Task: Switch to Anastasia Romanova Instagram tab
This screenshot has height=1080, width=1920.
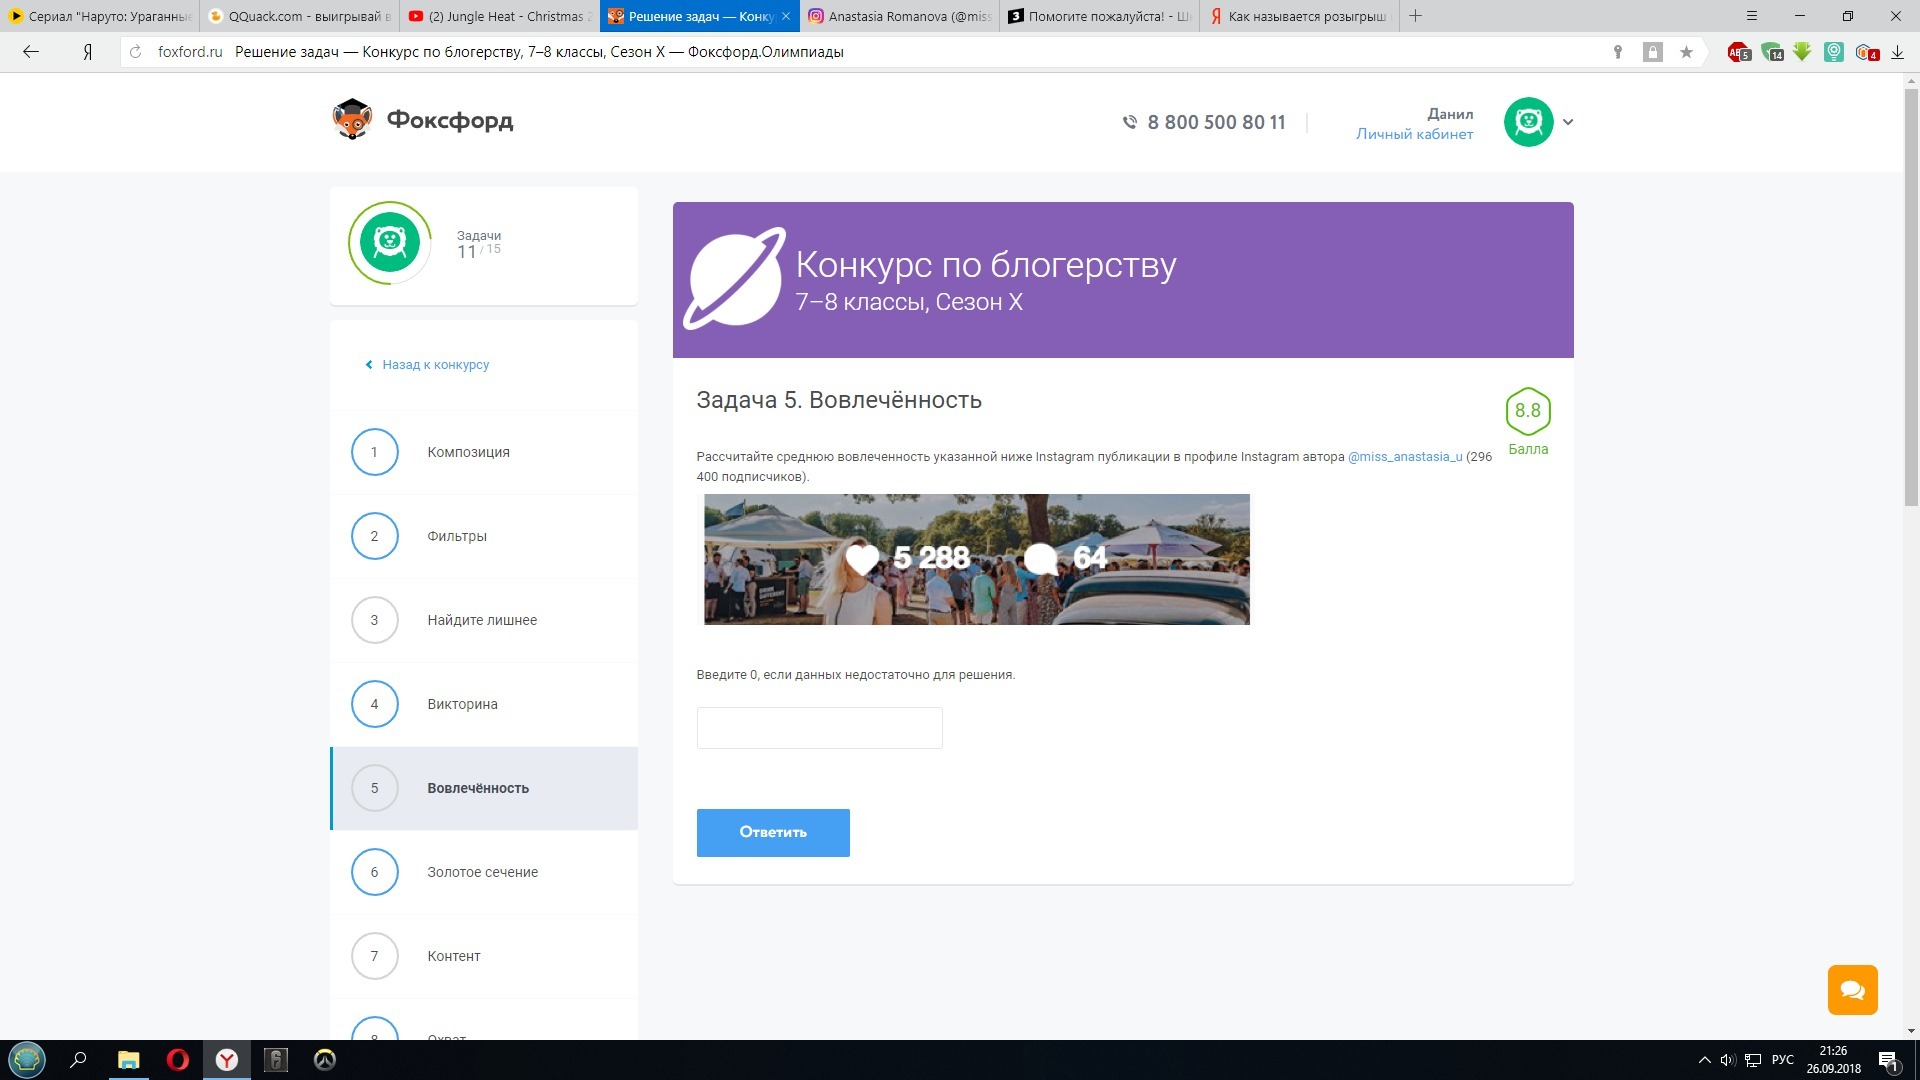Action: pyautogui.click(x=898, y=16)
